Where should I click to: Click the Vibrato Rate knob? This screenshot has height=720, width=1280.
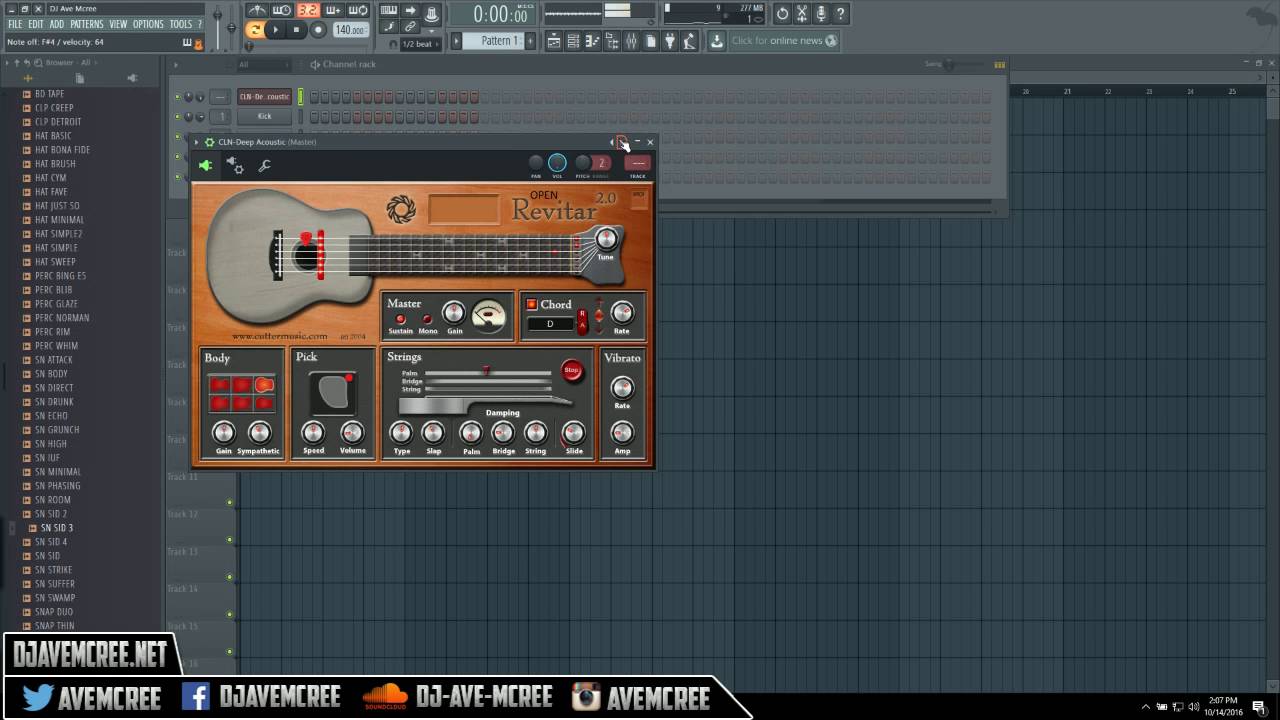pyautogui.click(x=622, y=388)
